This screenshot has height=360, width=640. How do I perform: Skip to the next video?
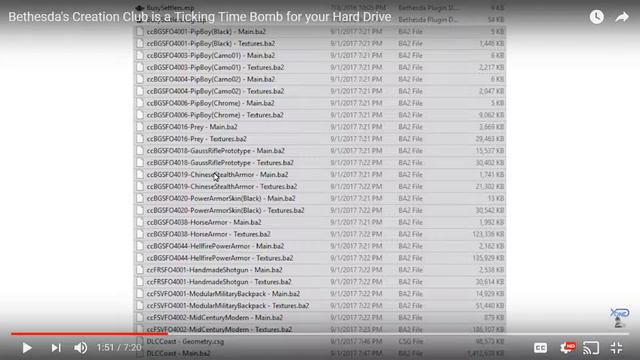[56, 348]
